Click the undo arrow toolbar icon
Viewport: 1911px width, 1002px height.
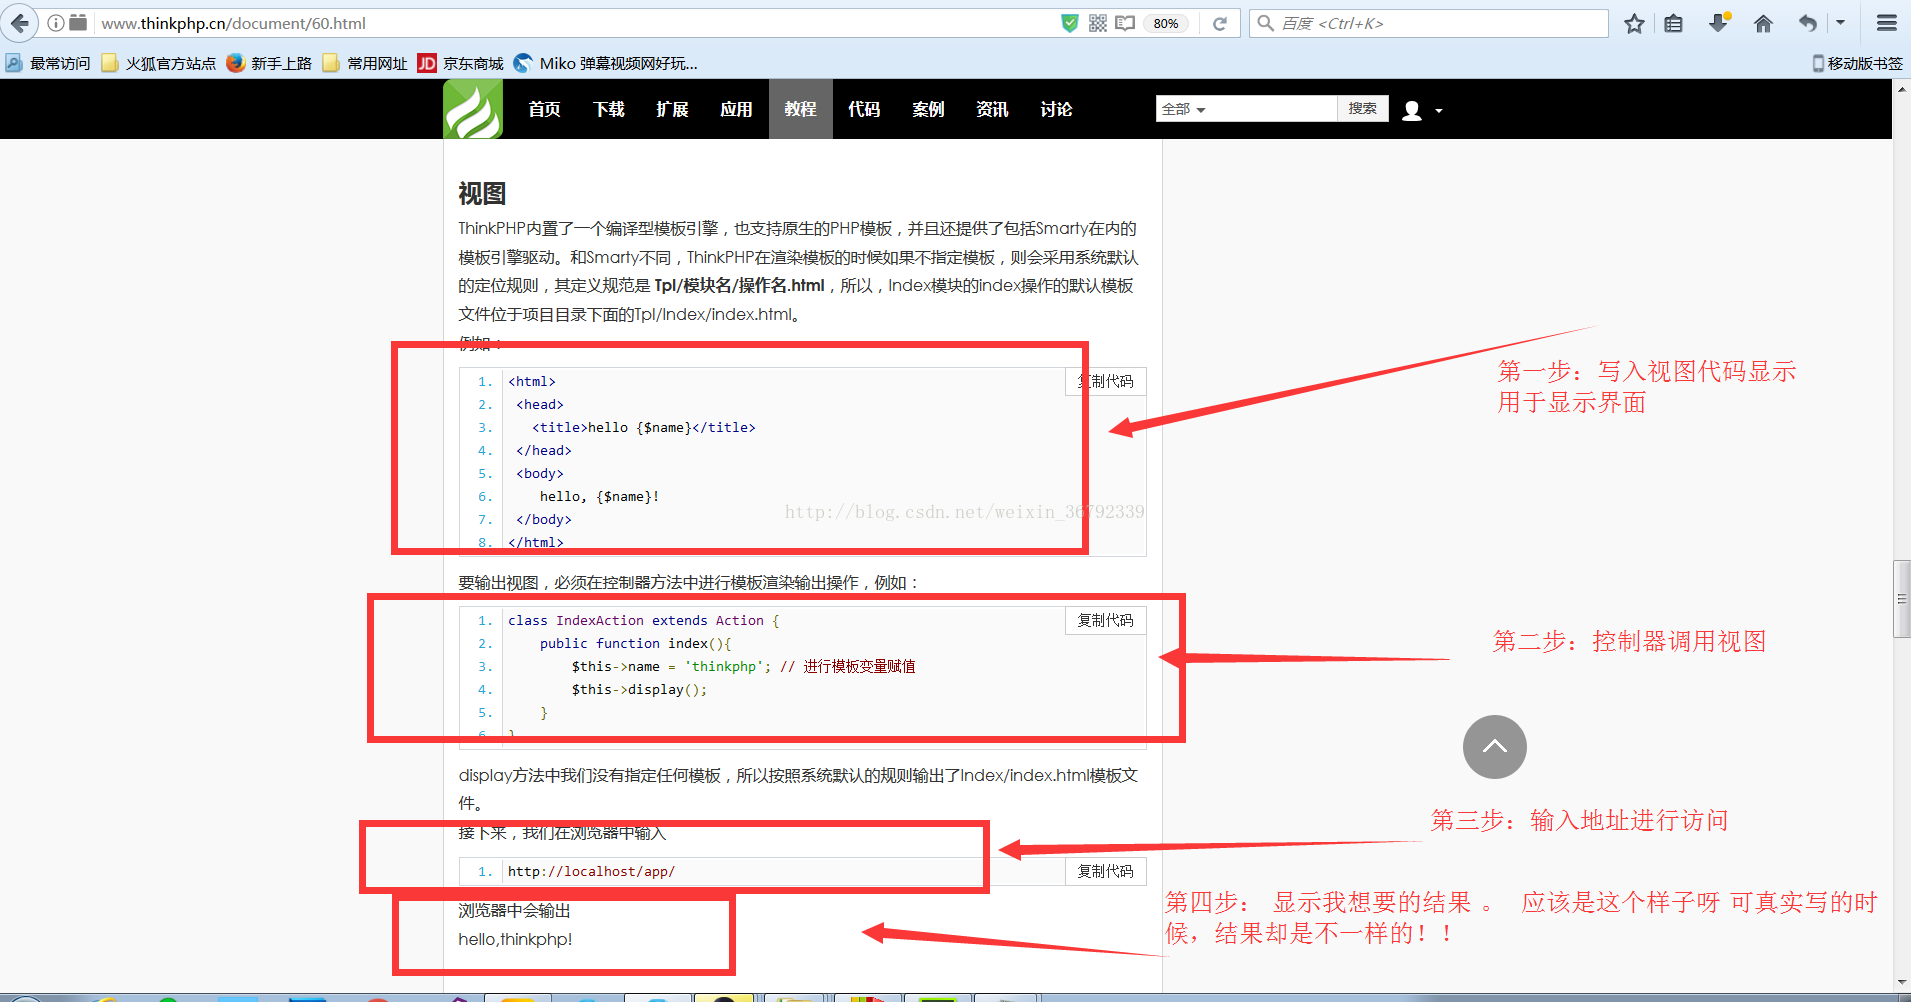tap(1807, 23)
